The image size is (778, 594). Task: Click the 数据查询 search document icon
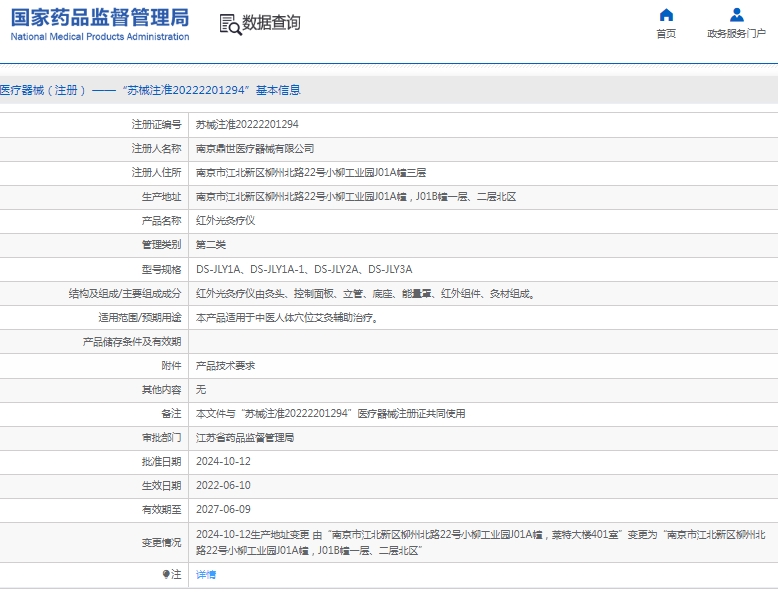click(230, 24)
